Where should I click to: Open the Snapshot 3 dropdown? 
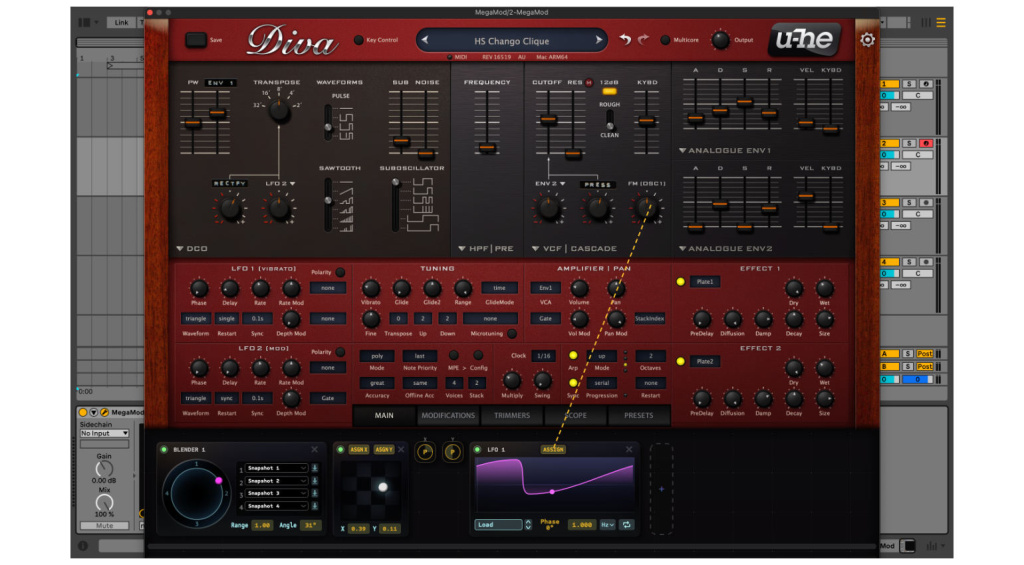point(277,493)
